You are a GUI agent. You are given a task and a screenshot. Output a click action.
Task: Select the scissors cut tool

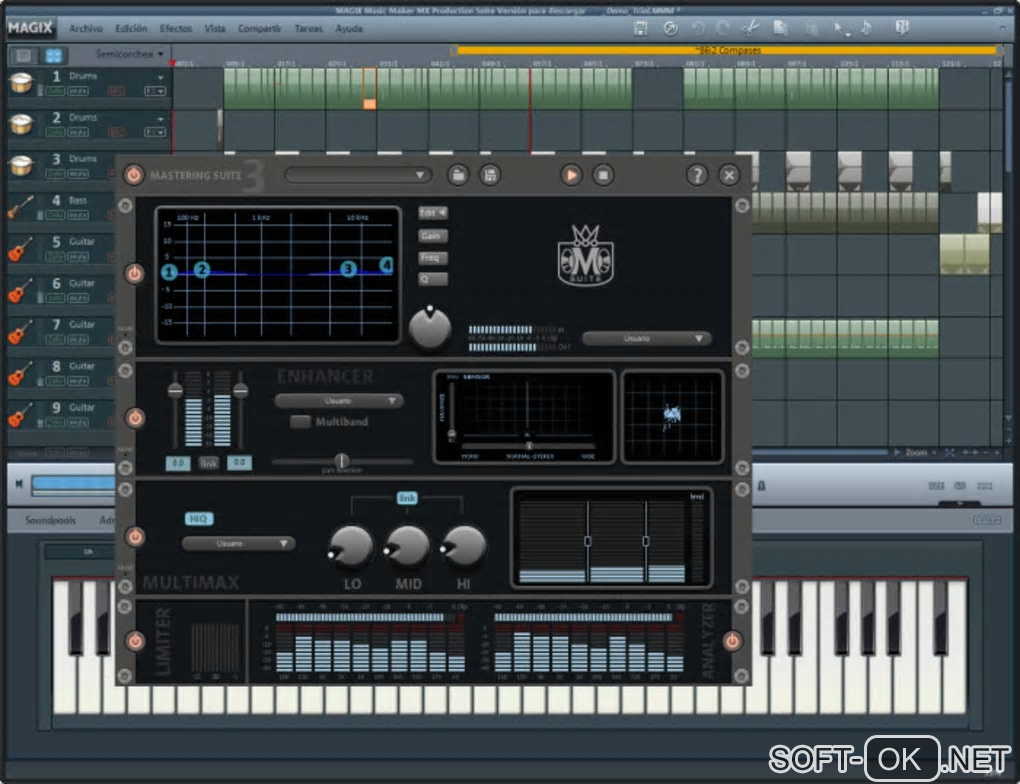[x=751, y=28]
